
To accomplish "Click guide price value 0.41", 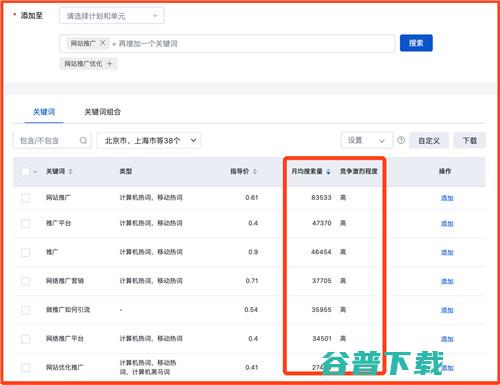I will point(252,367).
